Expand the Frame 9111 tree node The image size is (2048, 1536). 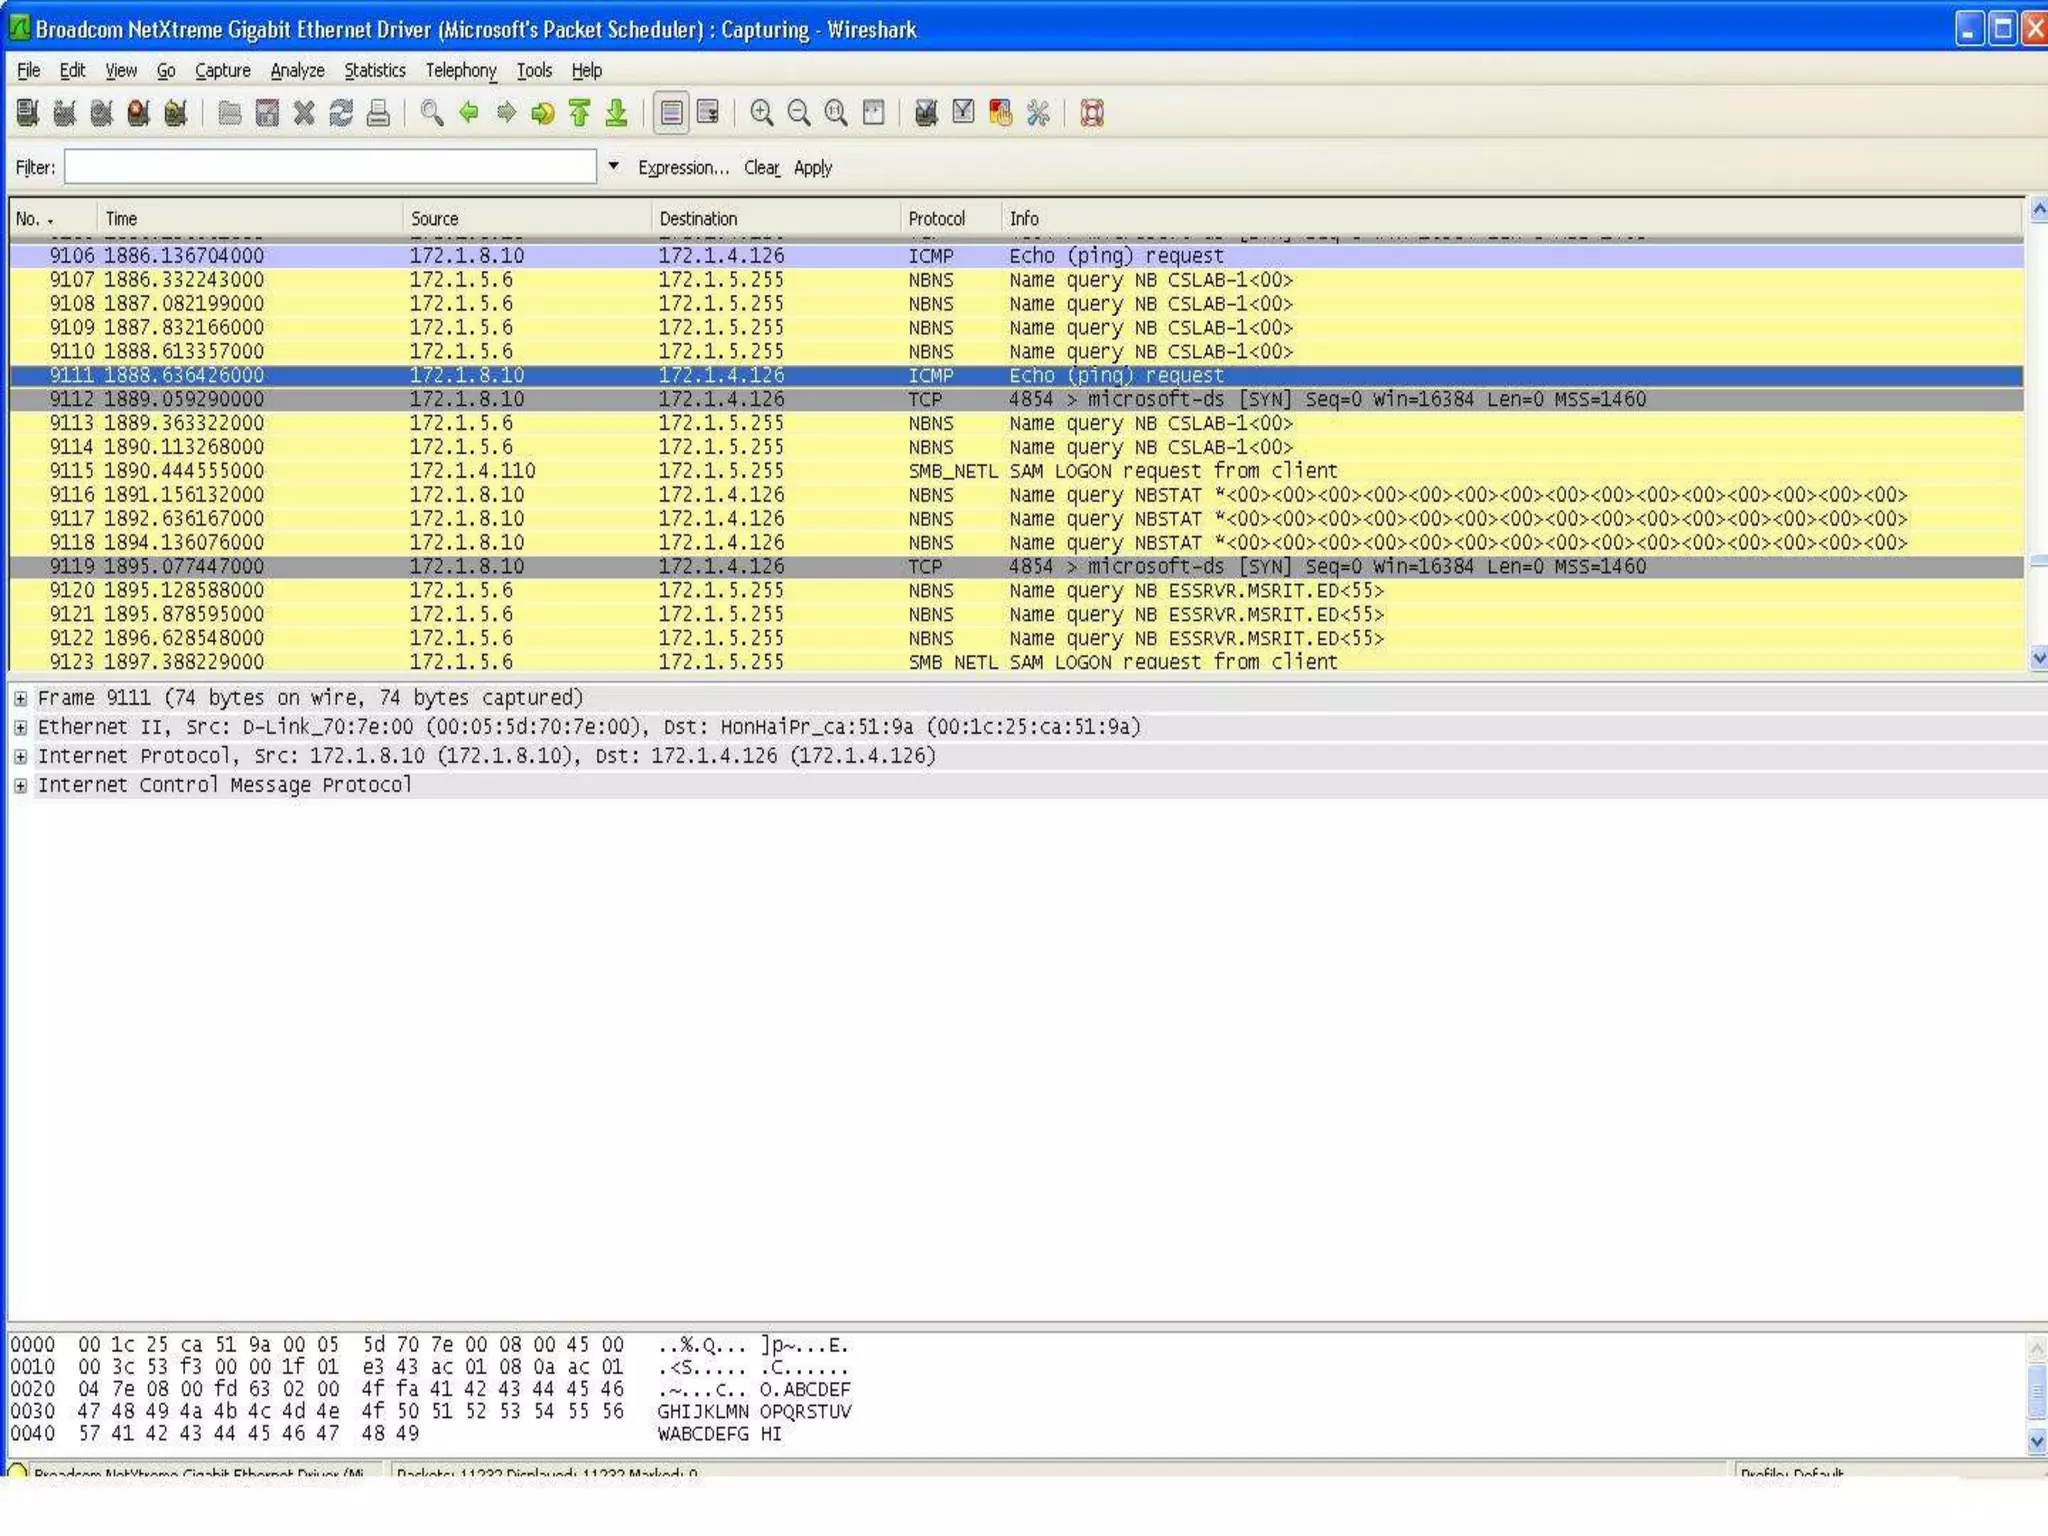pos(20,699)
